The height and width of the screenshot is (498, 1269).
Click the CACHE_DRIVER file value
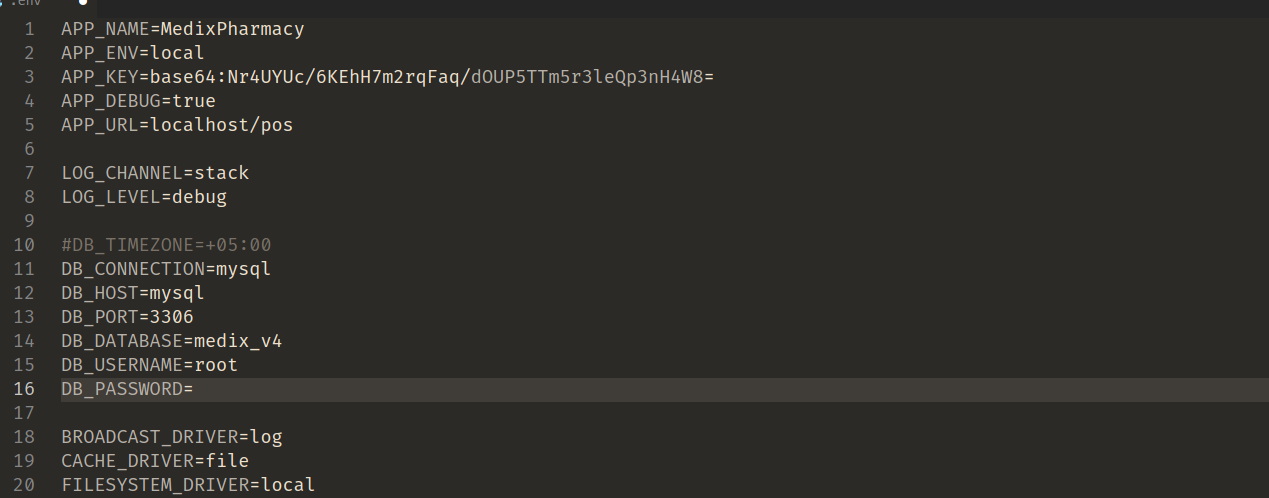226,461
